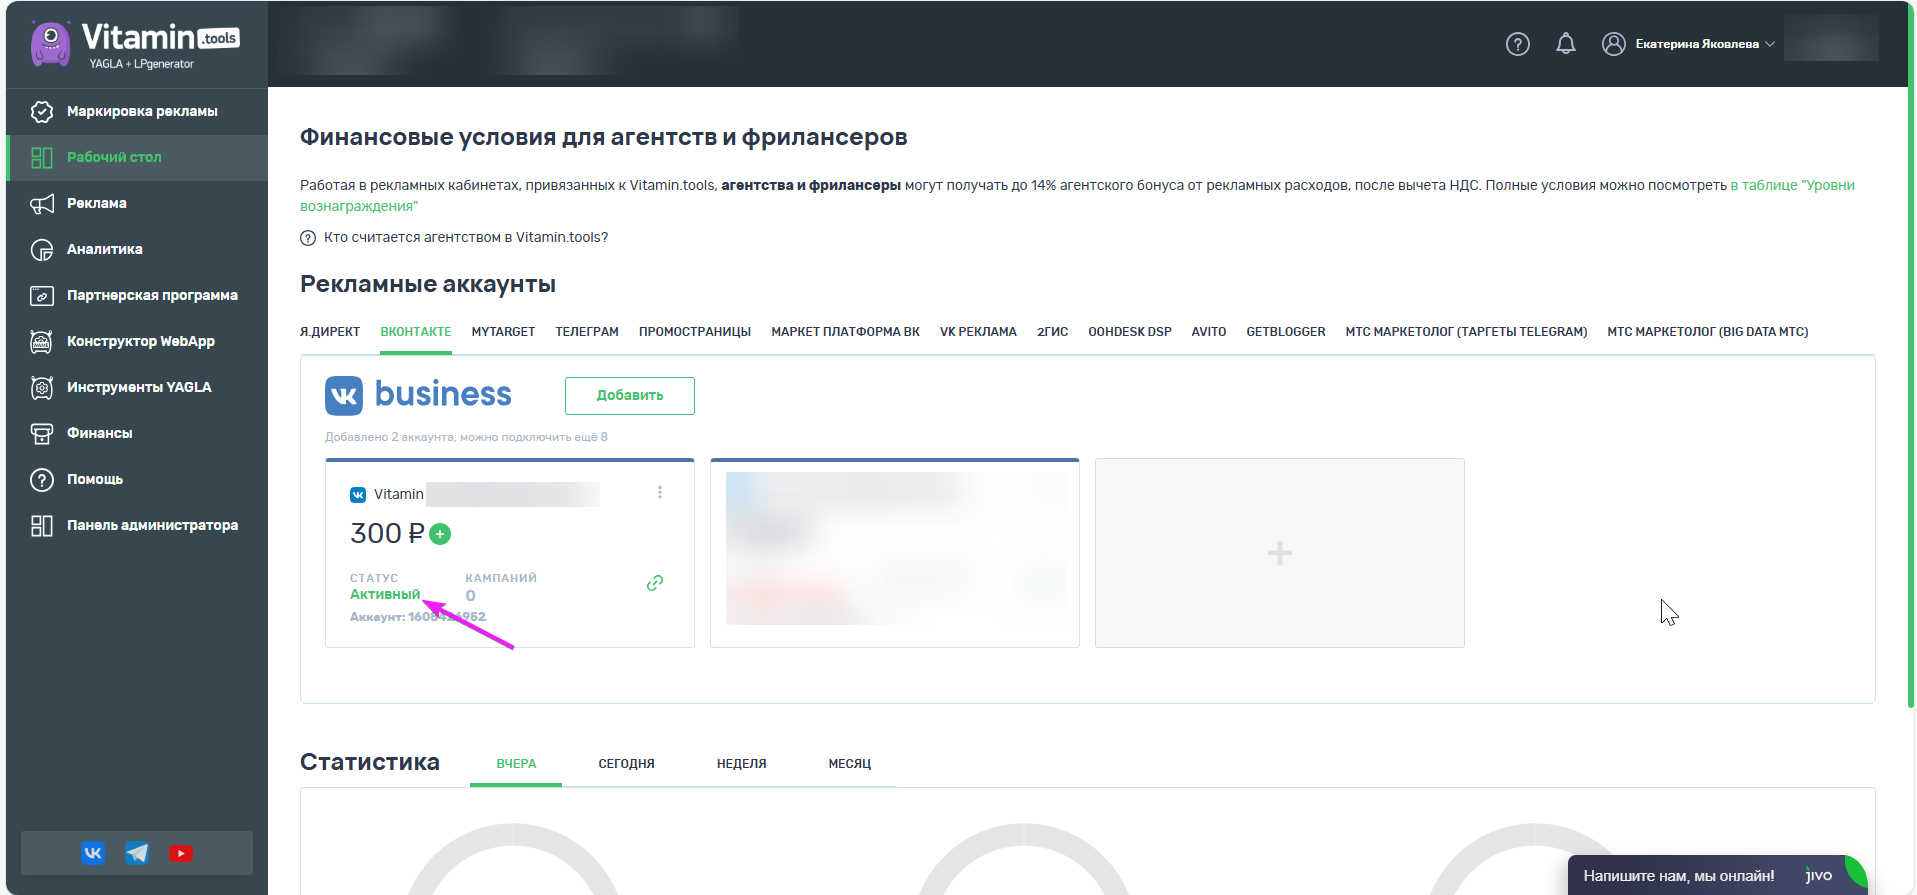Show ВЧЕРА statistics tab
The width and height of the screenshot is (1917, 895).
tap(516, 764)
